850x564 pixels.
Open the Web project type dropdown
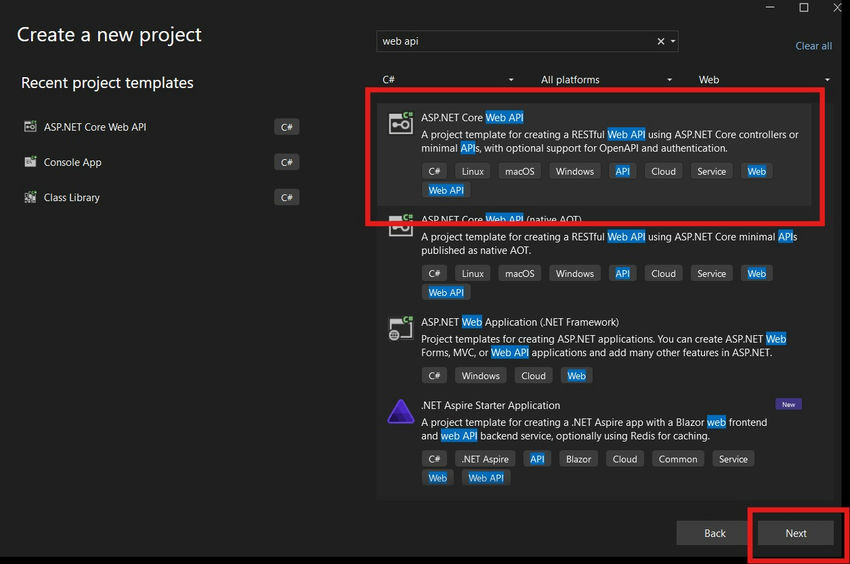tap(763, 80)
